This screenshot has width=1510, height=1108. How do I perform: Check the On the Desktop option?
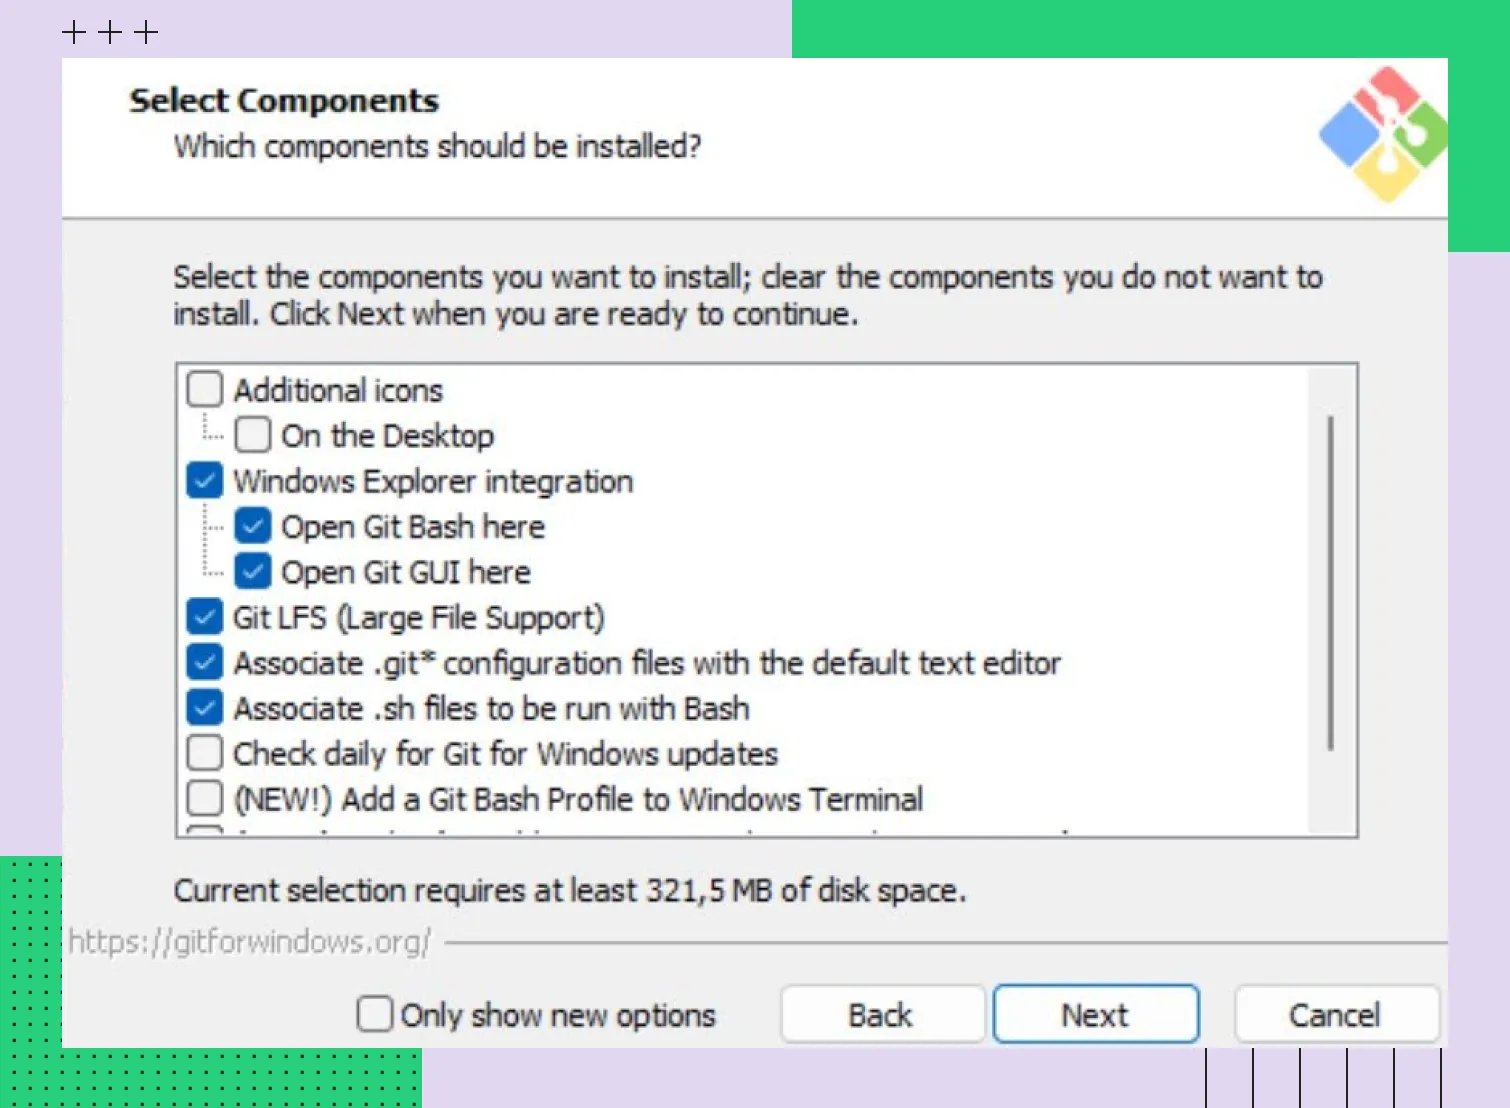[252, 435]
